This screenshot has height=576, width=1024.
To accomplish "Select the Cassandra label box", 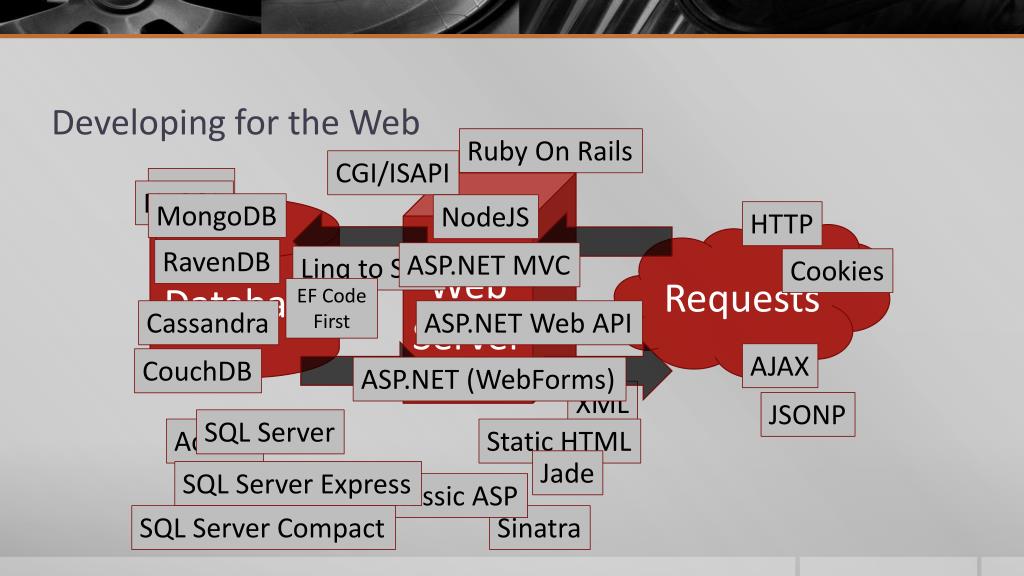I will tap(208, 323).
